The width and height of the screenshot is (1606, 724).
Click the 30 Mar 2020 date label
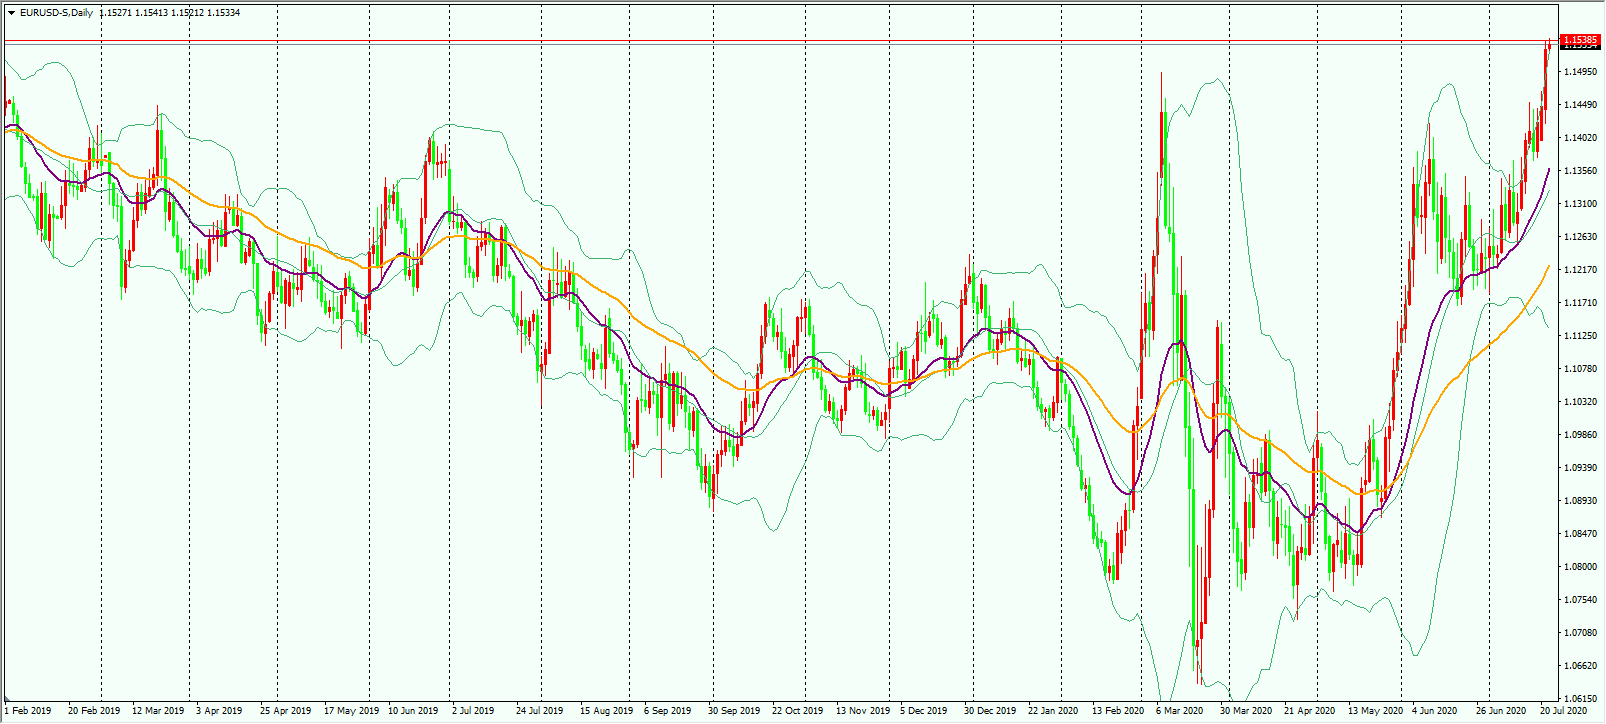pyautogui.click(x=1246, y=711)
